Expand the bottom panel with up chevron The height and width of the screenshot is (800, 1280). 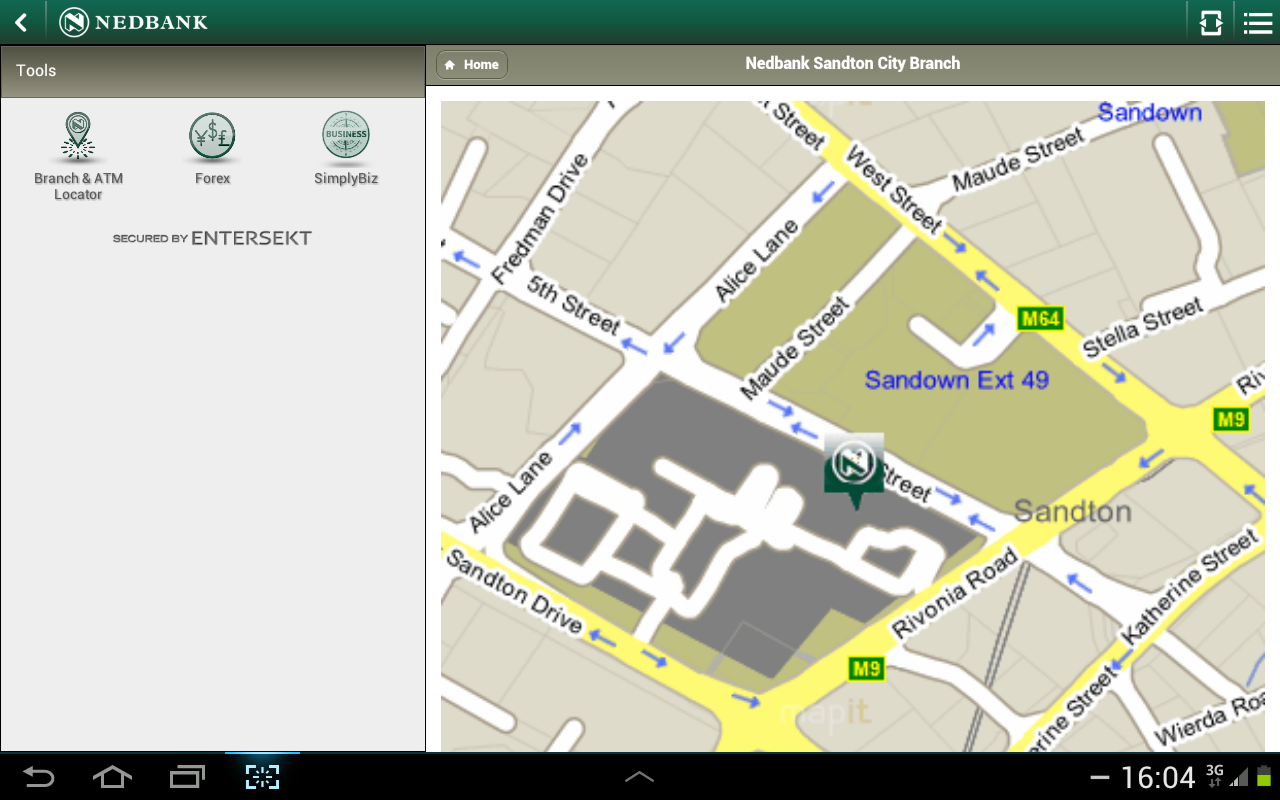pos(639,776)
